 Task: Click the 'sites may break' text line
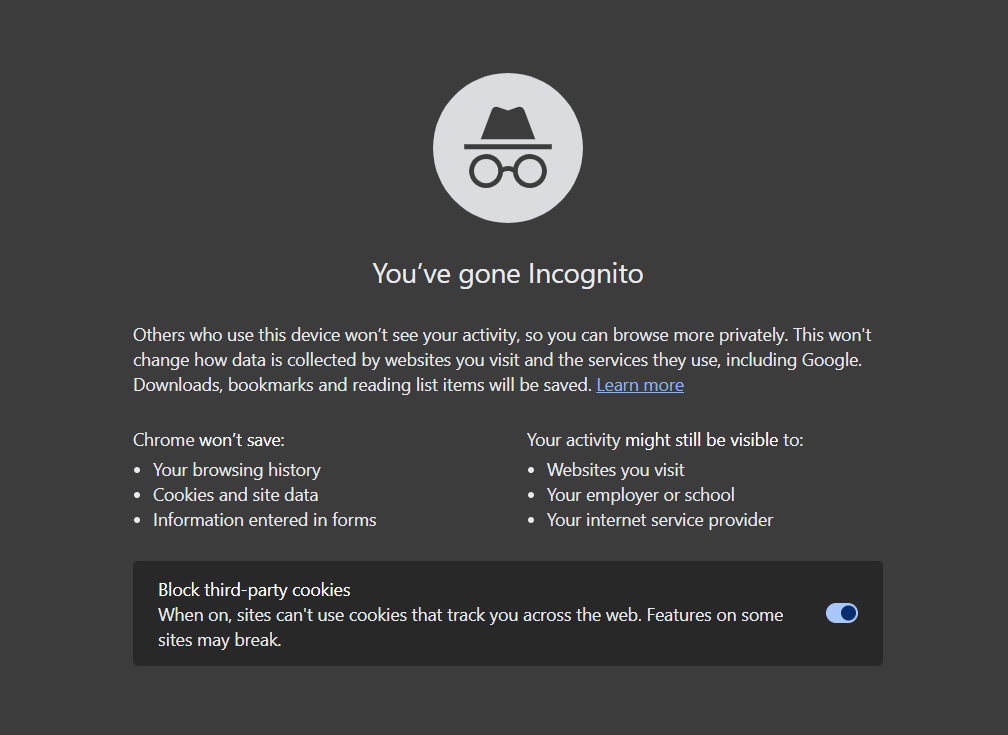tap(220, 640)
